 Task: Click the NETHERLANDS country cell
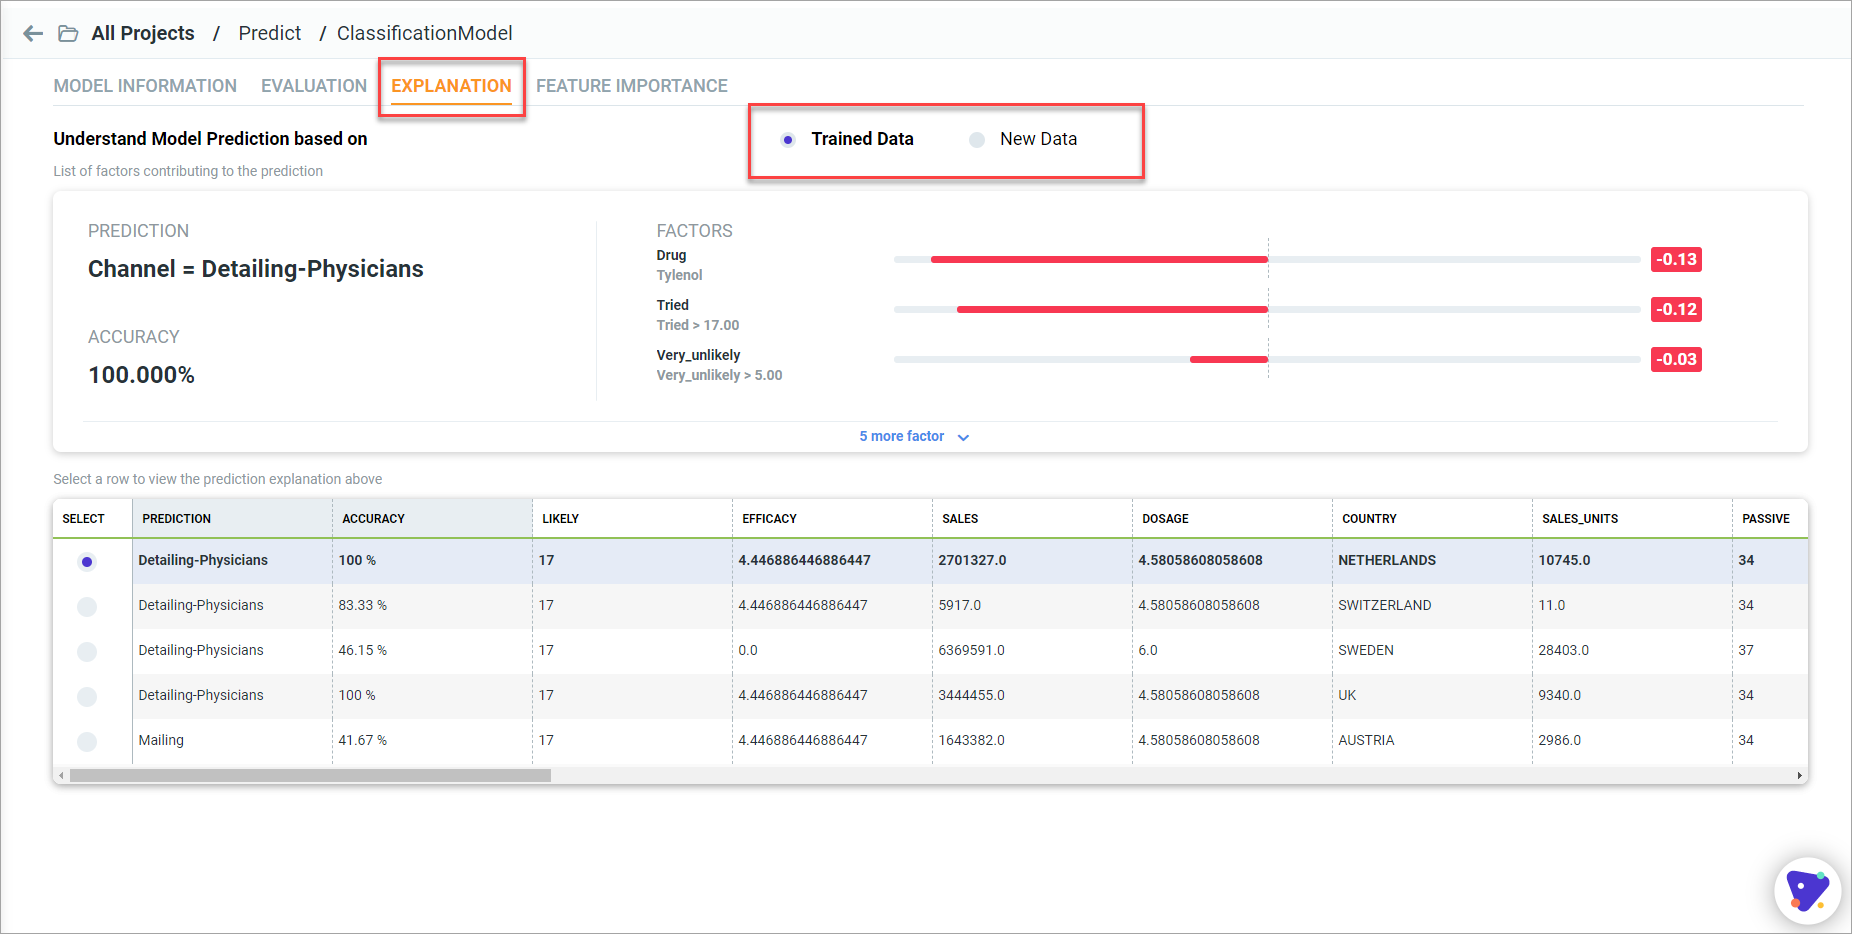coord(1432,561)
